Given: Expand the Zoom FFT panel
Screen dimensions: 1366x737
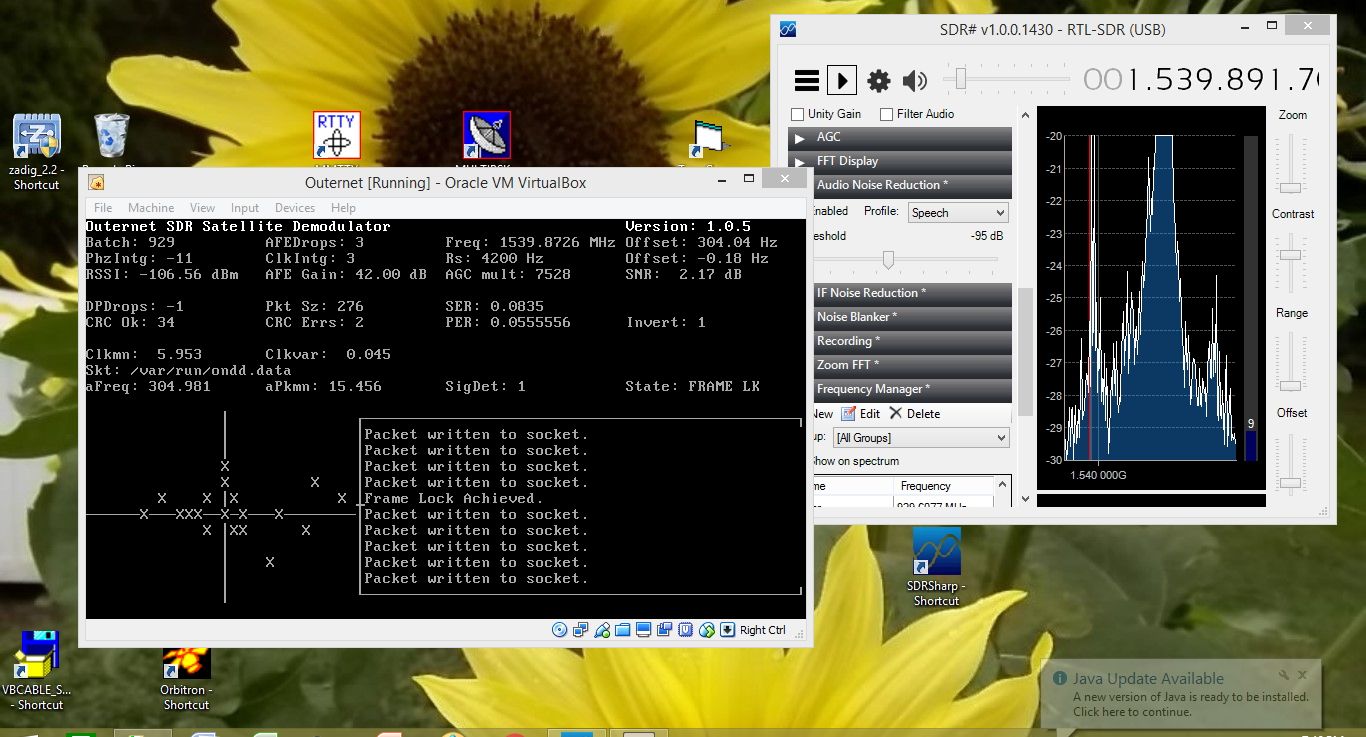Looking at the screenshot, I should point(912,365).
